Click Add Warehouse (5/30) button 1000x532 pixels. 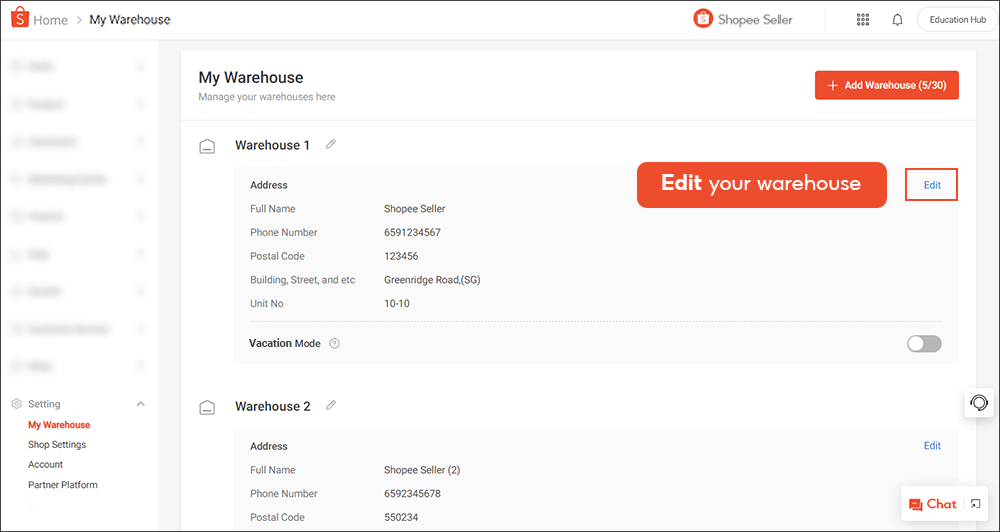[886, 85]
